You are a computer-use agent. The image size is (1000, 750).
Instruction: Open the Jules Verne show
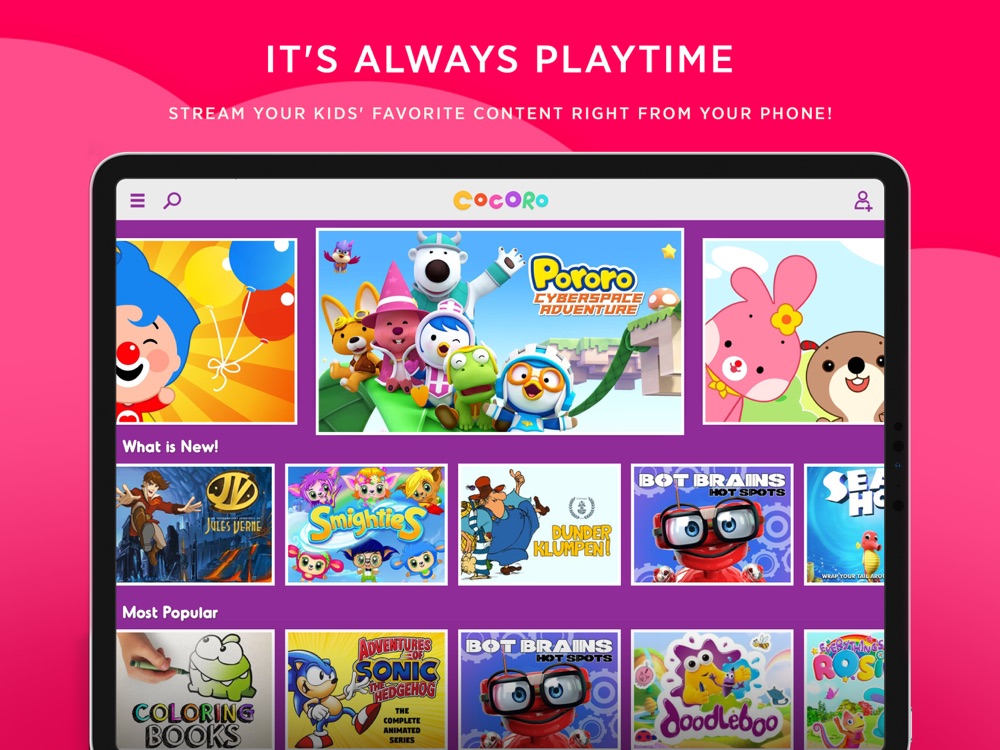195,524
